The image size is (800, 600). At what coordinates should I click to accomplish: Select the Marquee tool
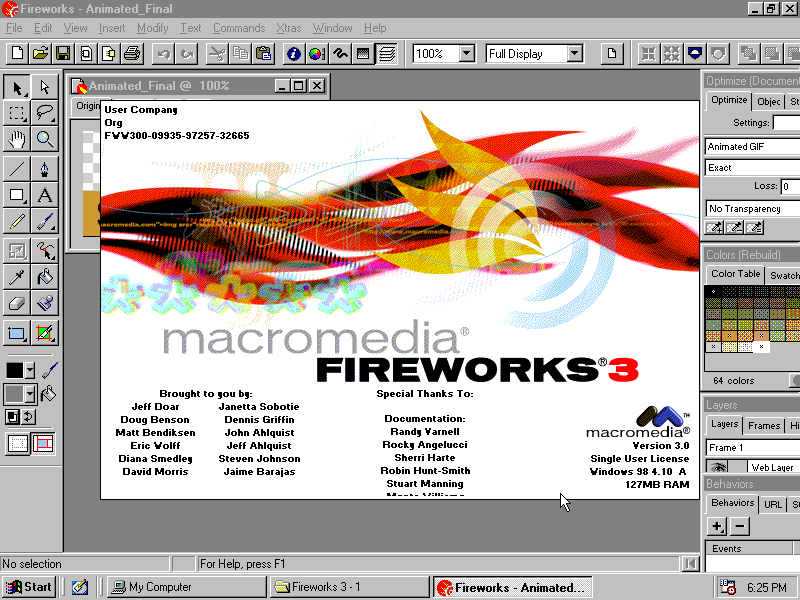pos(17,113)
